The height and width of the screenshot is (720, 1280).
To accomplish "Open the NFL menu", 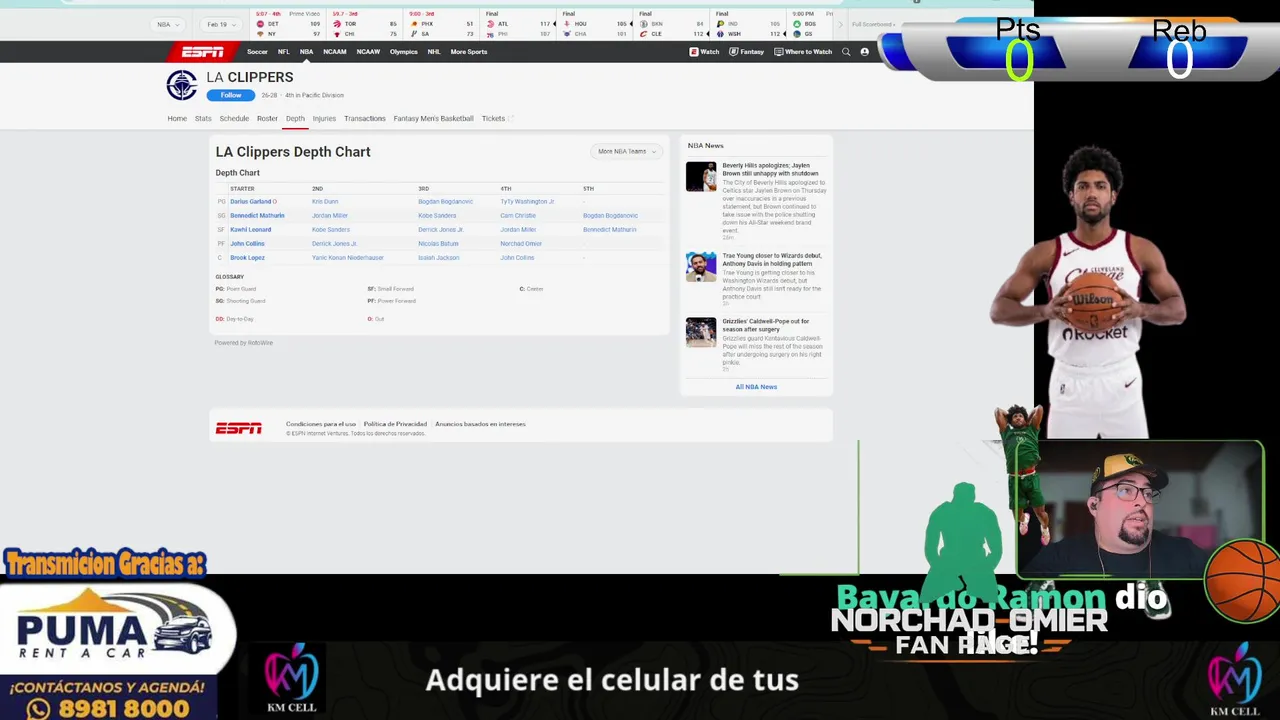I will coord(284,52).
